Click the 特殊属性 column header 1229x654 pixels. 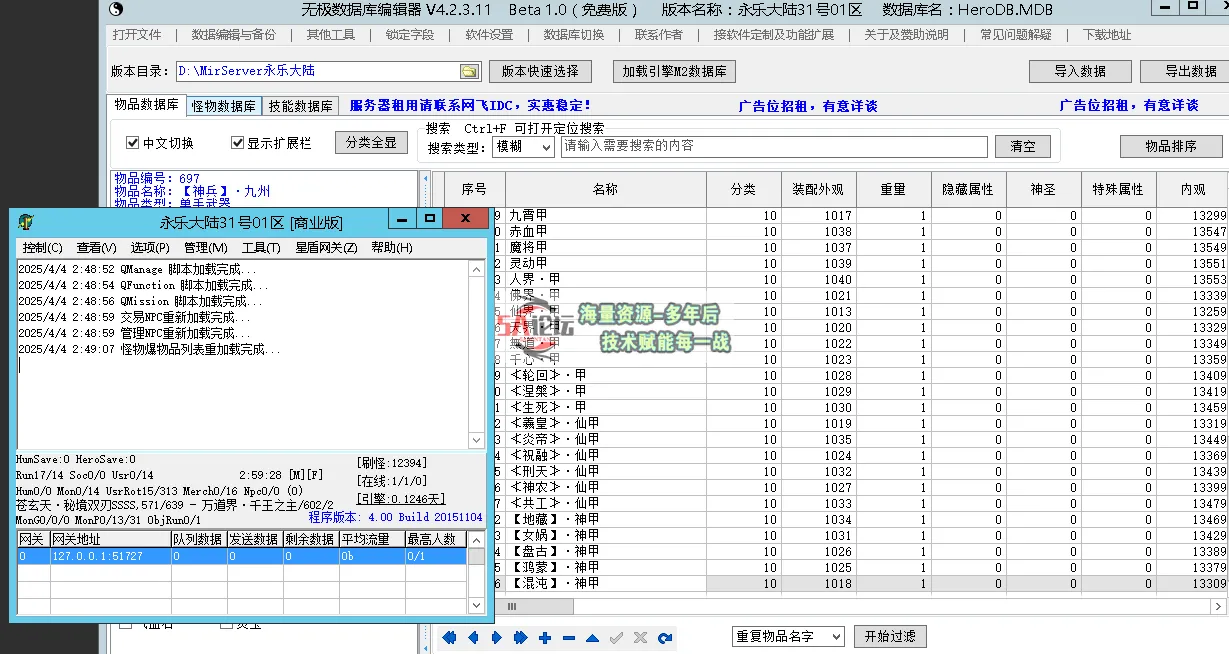1118,190
